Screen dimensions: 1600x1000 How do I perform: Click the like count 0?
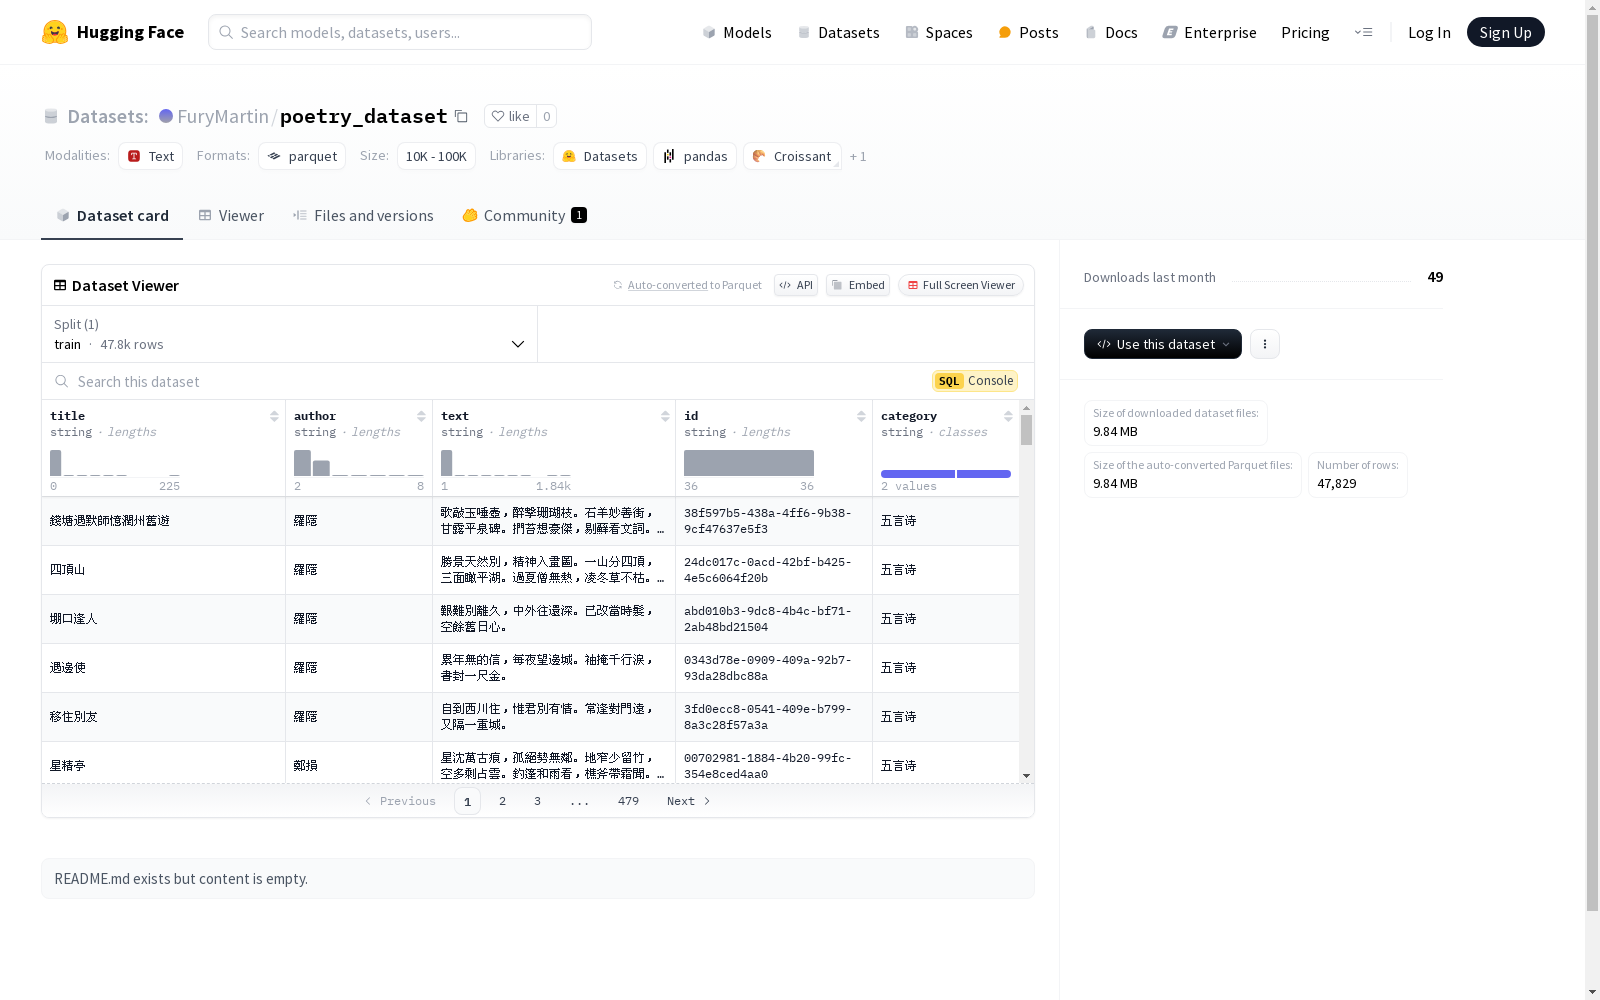[x=546, y=116]
